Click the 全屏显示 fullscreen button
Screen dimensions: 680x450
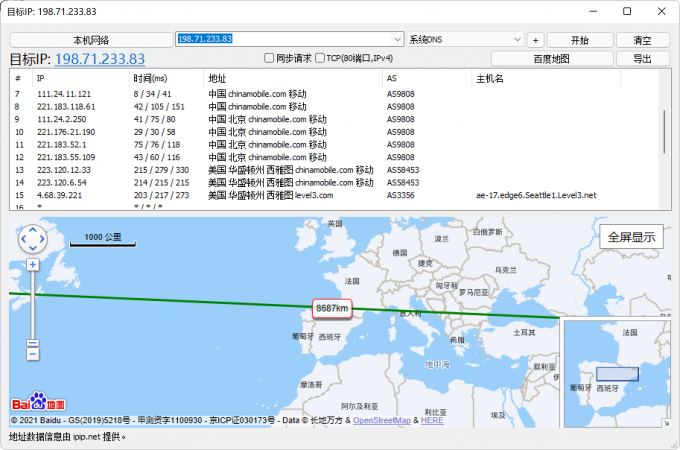point(631,237)
